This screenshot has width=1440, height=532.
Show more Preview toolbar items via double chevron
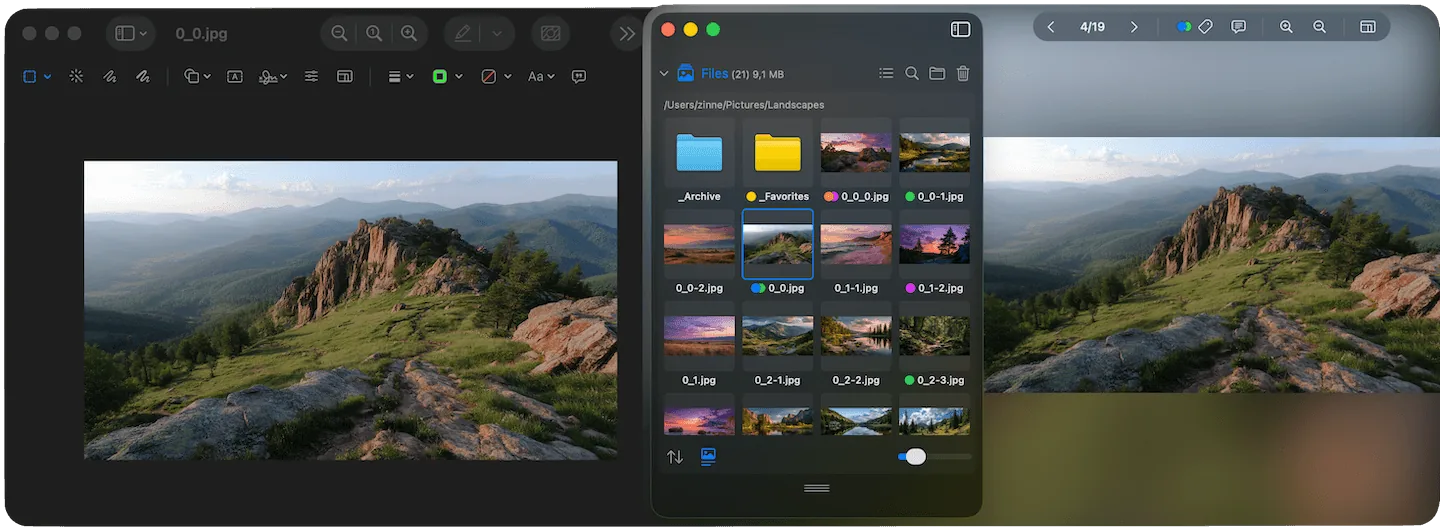(627, 33)
